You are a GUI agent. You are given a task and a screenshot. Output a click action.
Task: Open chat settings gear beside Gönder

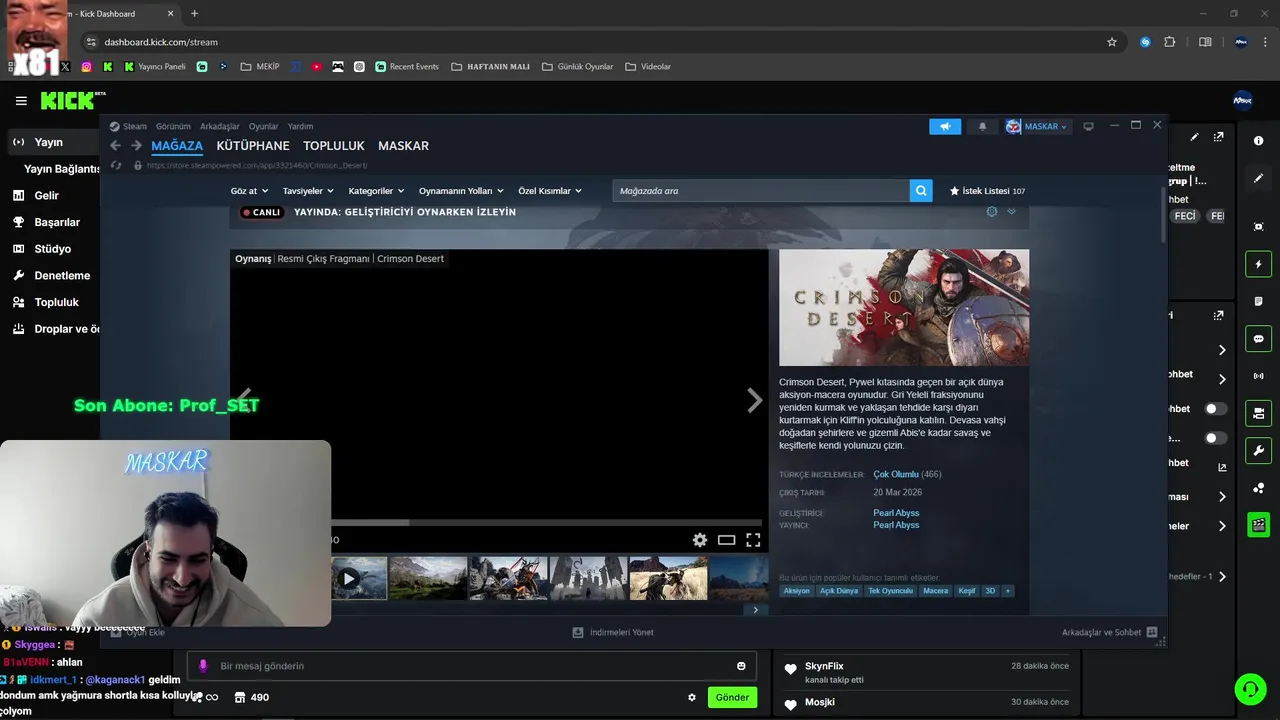[x=691, y=697]
